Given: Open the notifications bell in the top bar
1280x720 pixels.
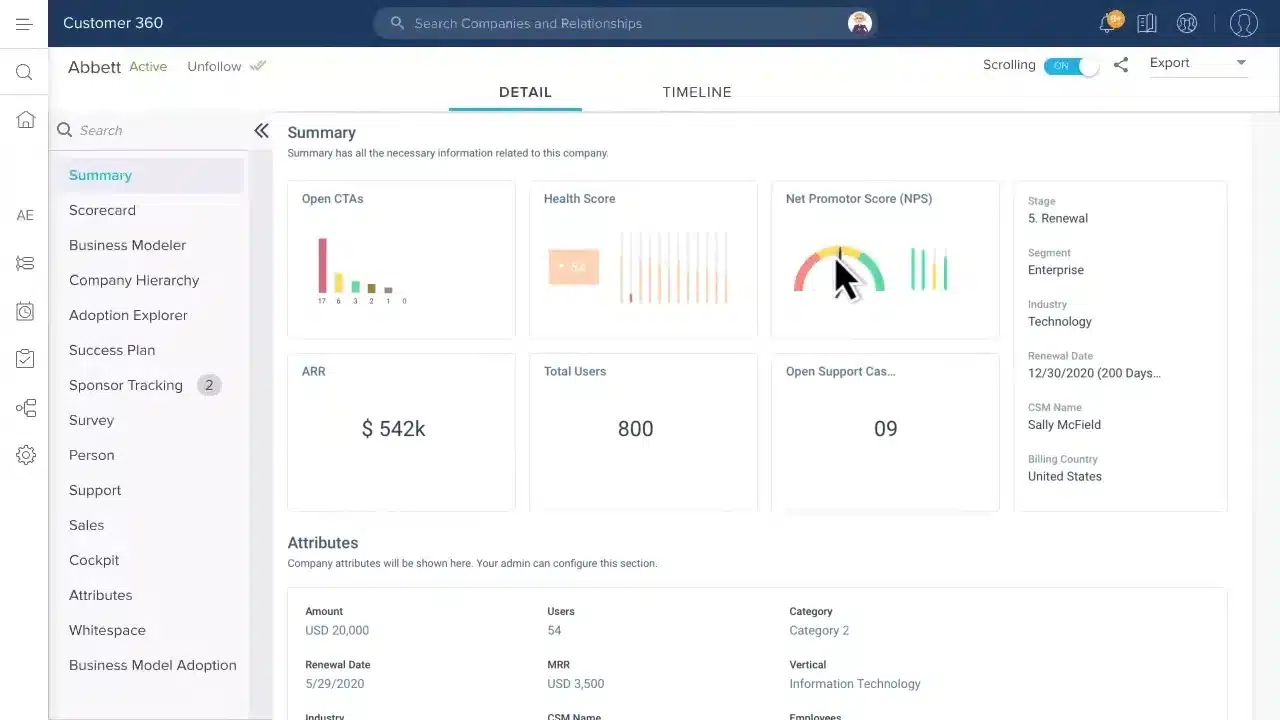Looking at the screenshot, I should pos(1106,23).
